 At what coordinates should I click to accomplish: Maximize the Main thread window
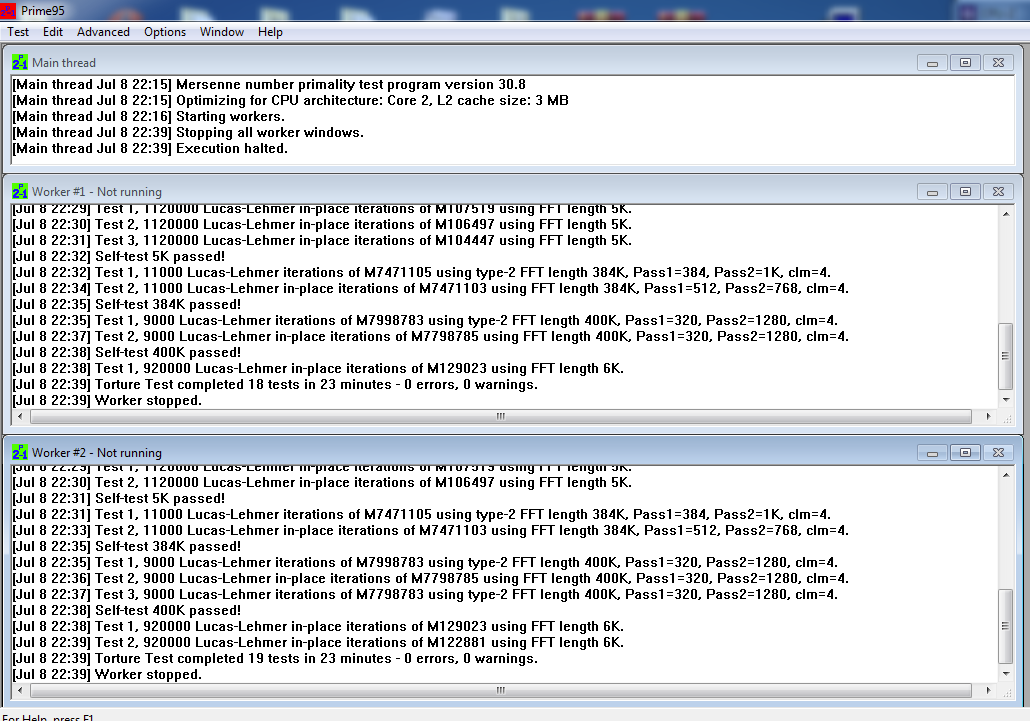(965, 63)
